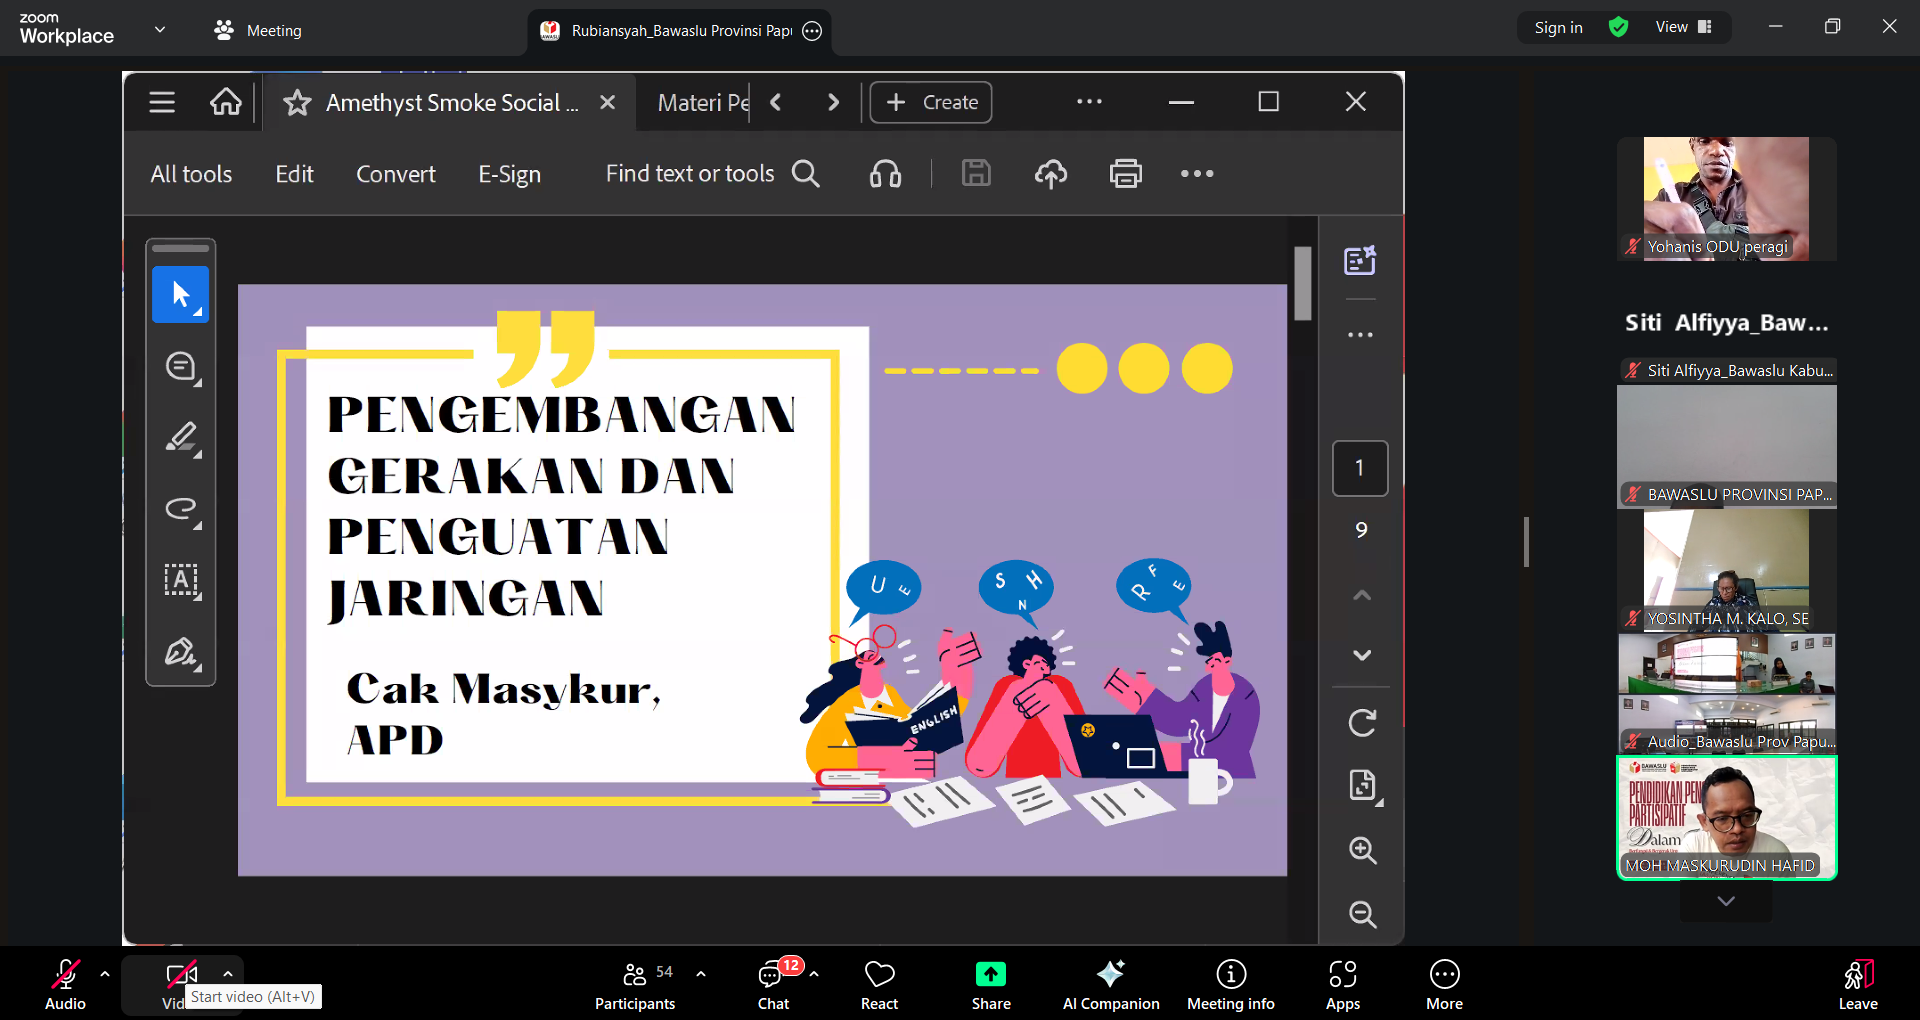Click the Sign in button
This screenshot has height=1020, width=1920.
[1558, 27]
